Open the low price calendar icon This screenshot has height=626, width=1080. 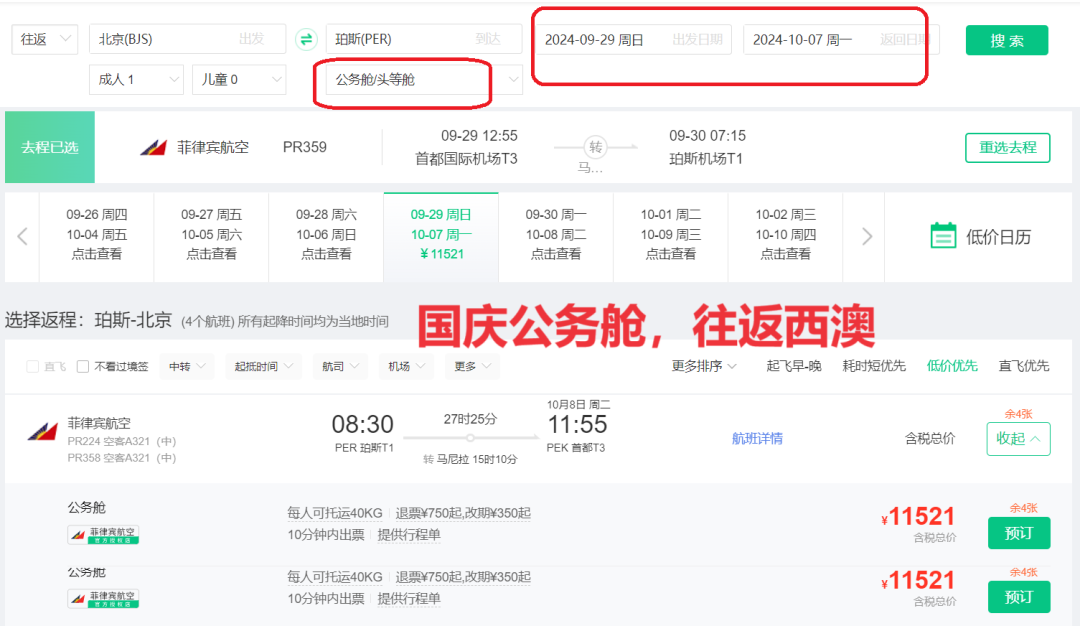click(x=943, y=236)
